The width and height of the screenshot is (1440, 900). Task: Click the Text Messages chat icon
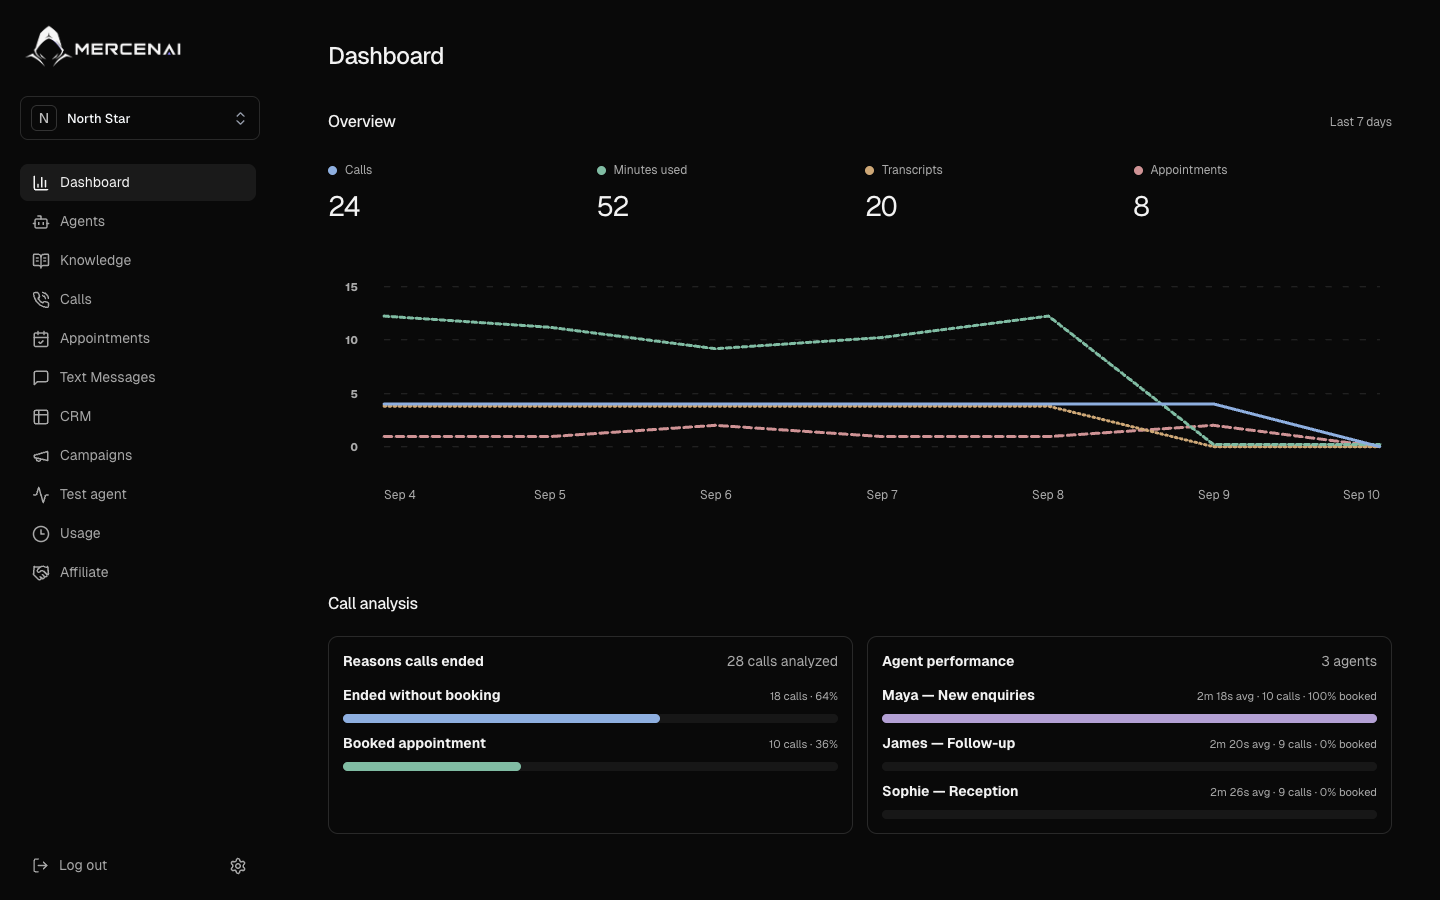[41, 378]
